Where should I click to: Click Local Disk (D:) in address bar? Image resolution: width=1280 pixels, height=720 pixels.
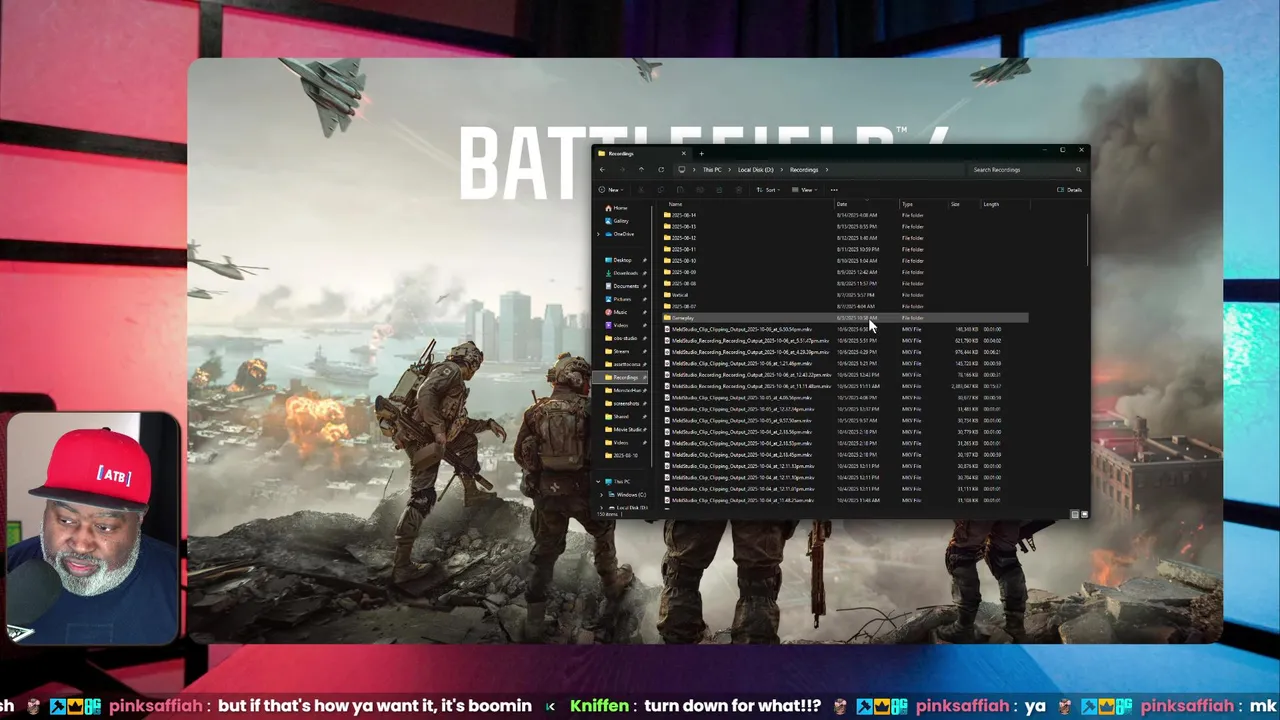point(755,169)
